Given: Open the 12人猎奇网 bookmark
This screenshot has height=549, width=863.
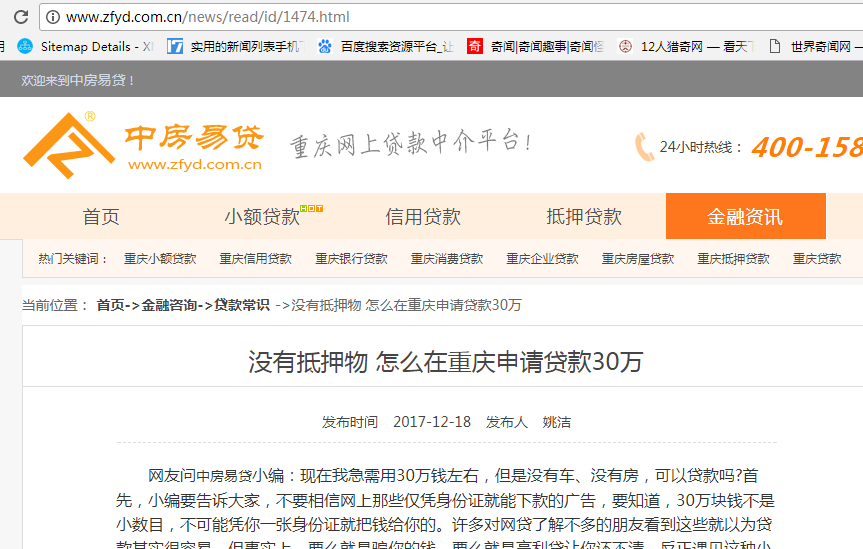Looking at the screenshot, I should pos(685,46).
